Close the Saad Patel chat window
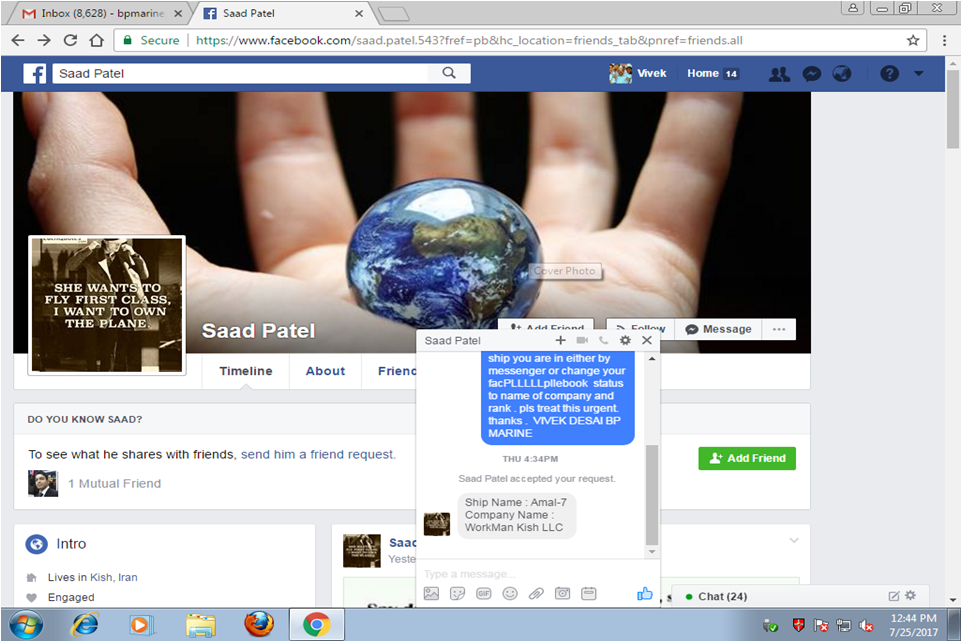Viewport: 962px width, 642px height. [x=647, y=340]
